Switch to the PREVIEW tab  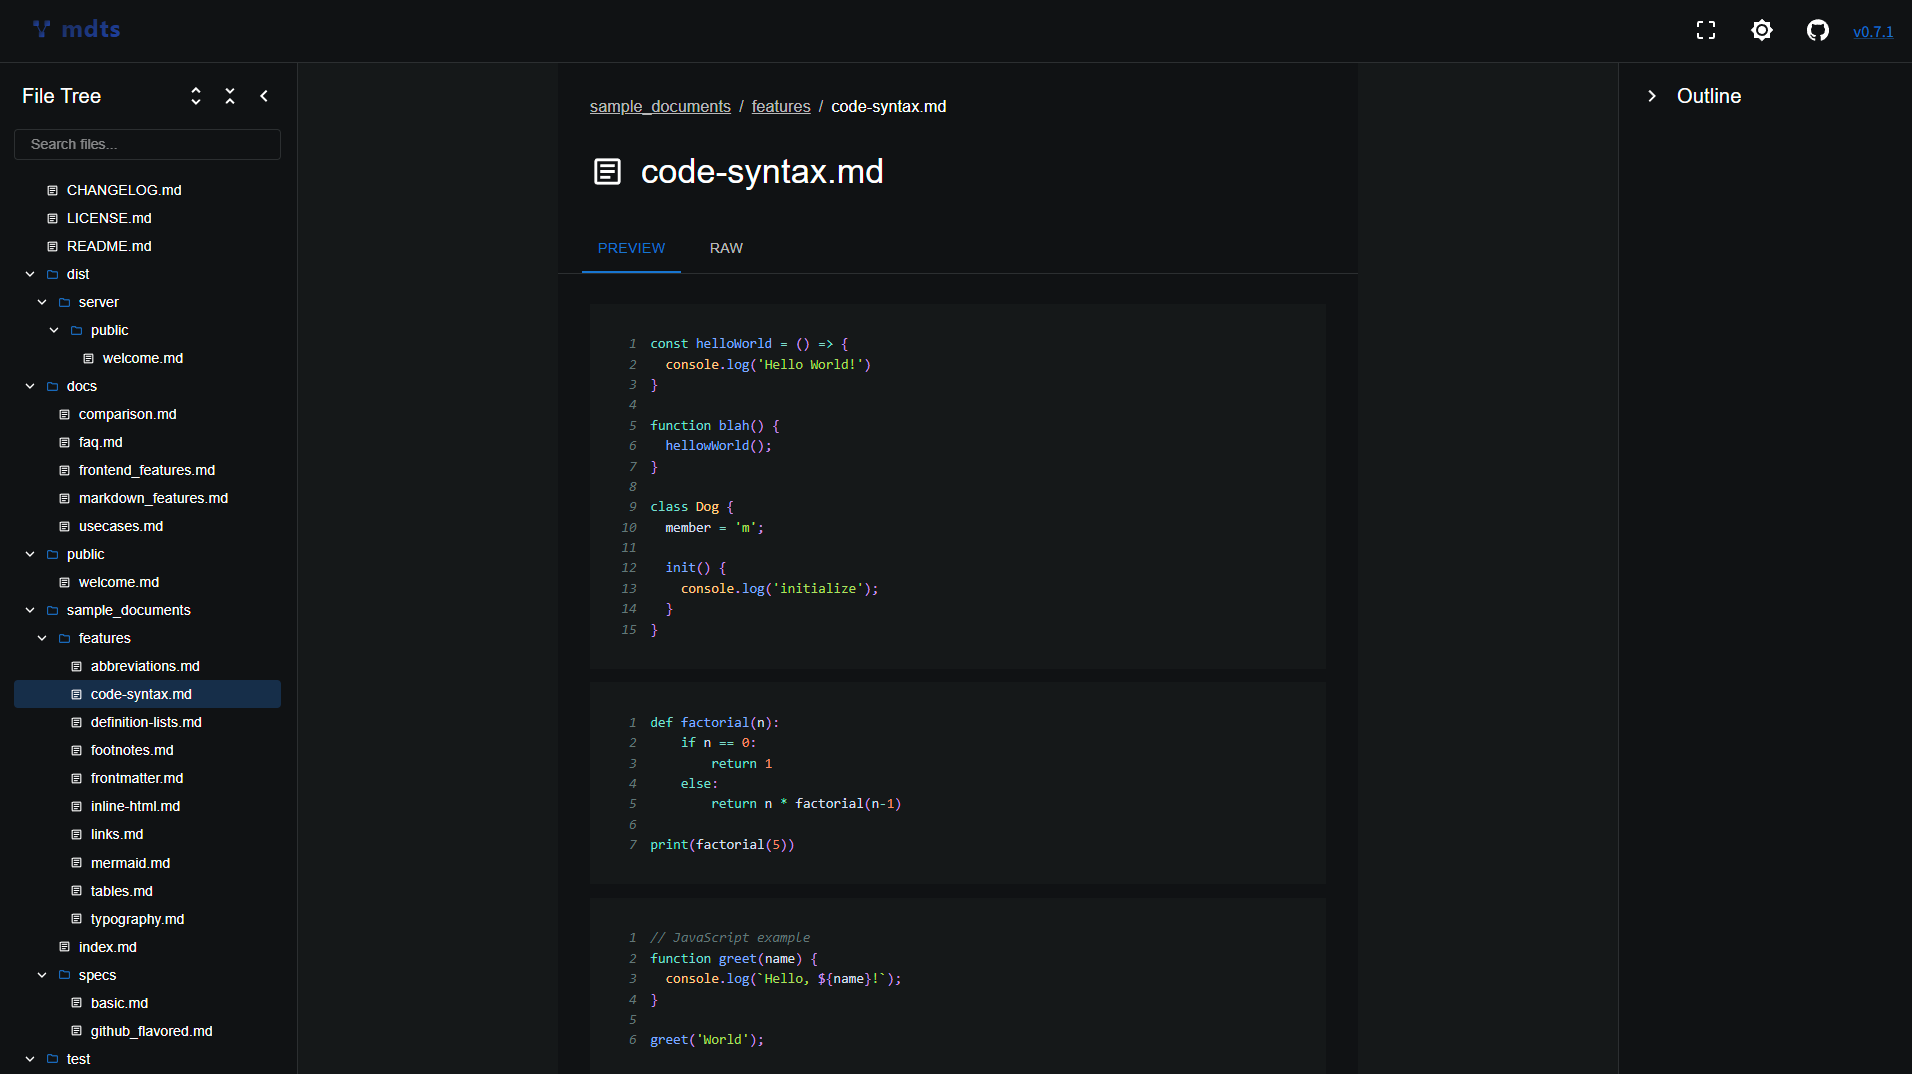631,248
